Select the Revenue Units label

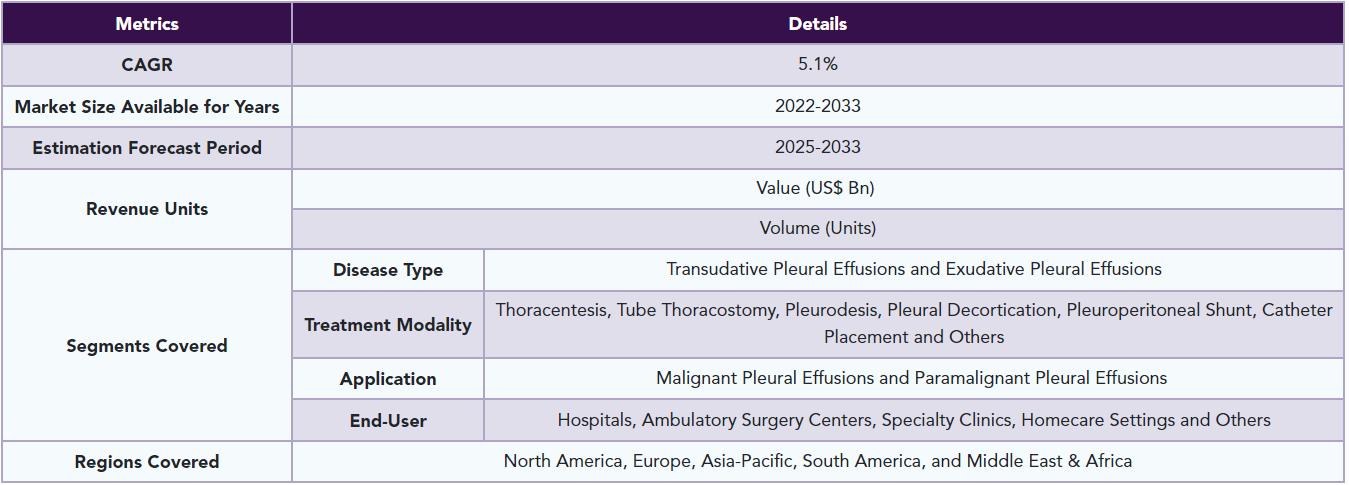147,209
